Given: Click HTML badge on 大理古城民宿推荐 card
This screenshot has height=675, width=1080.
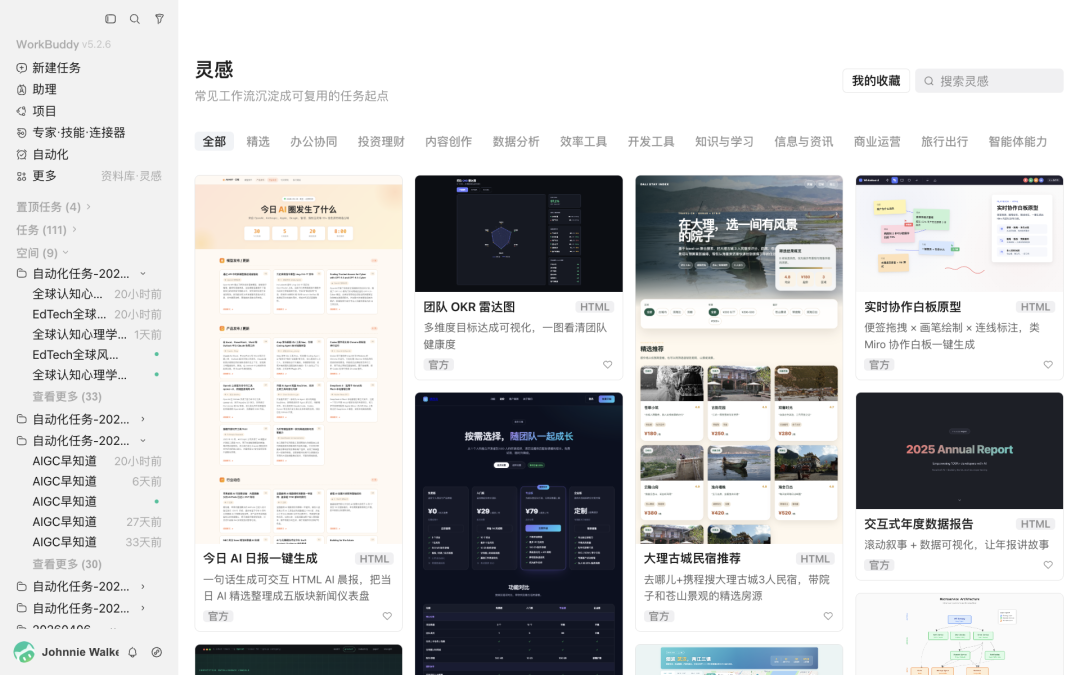Looking at the screenshot, I should point(815,559).
